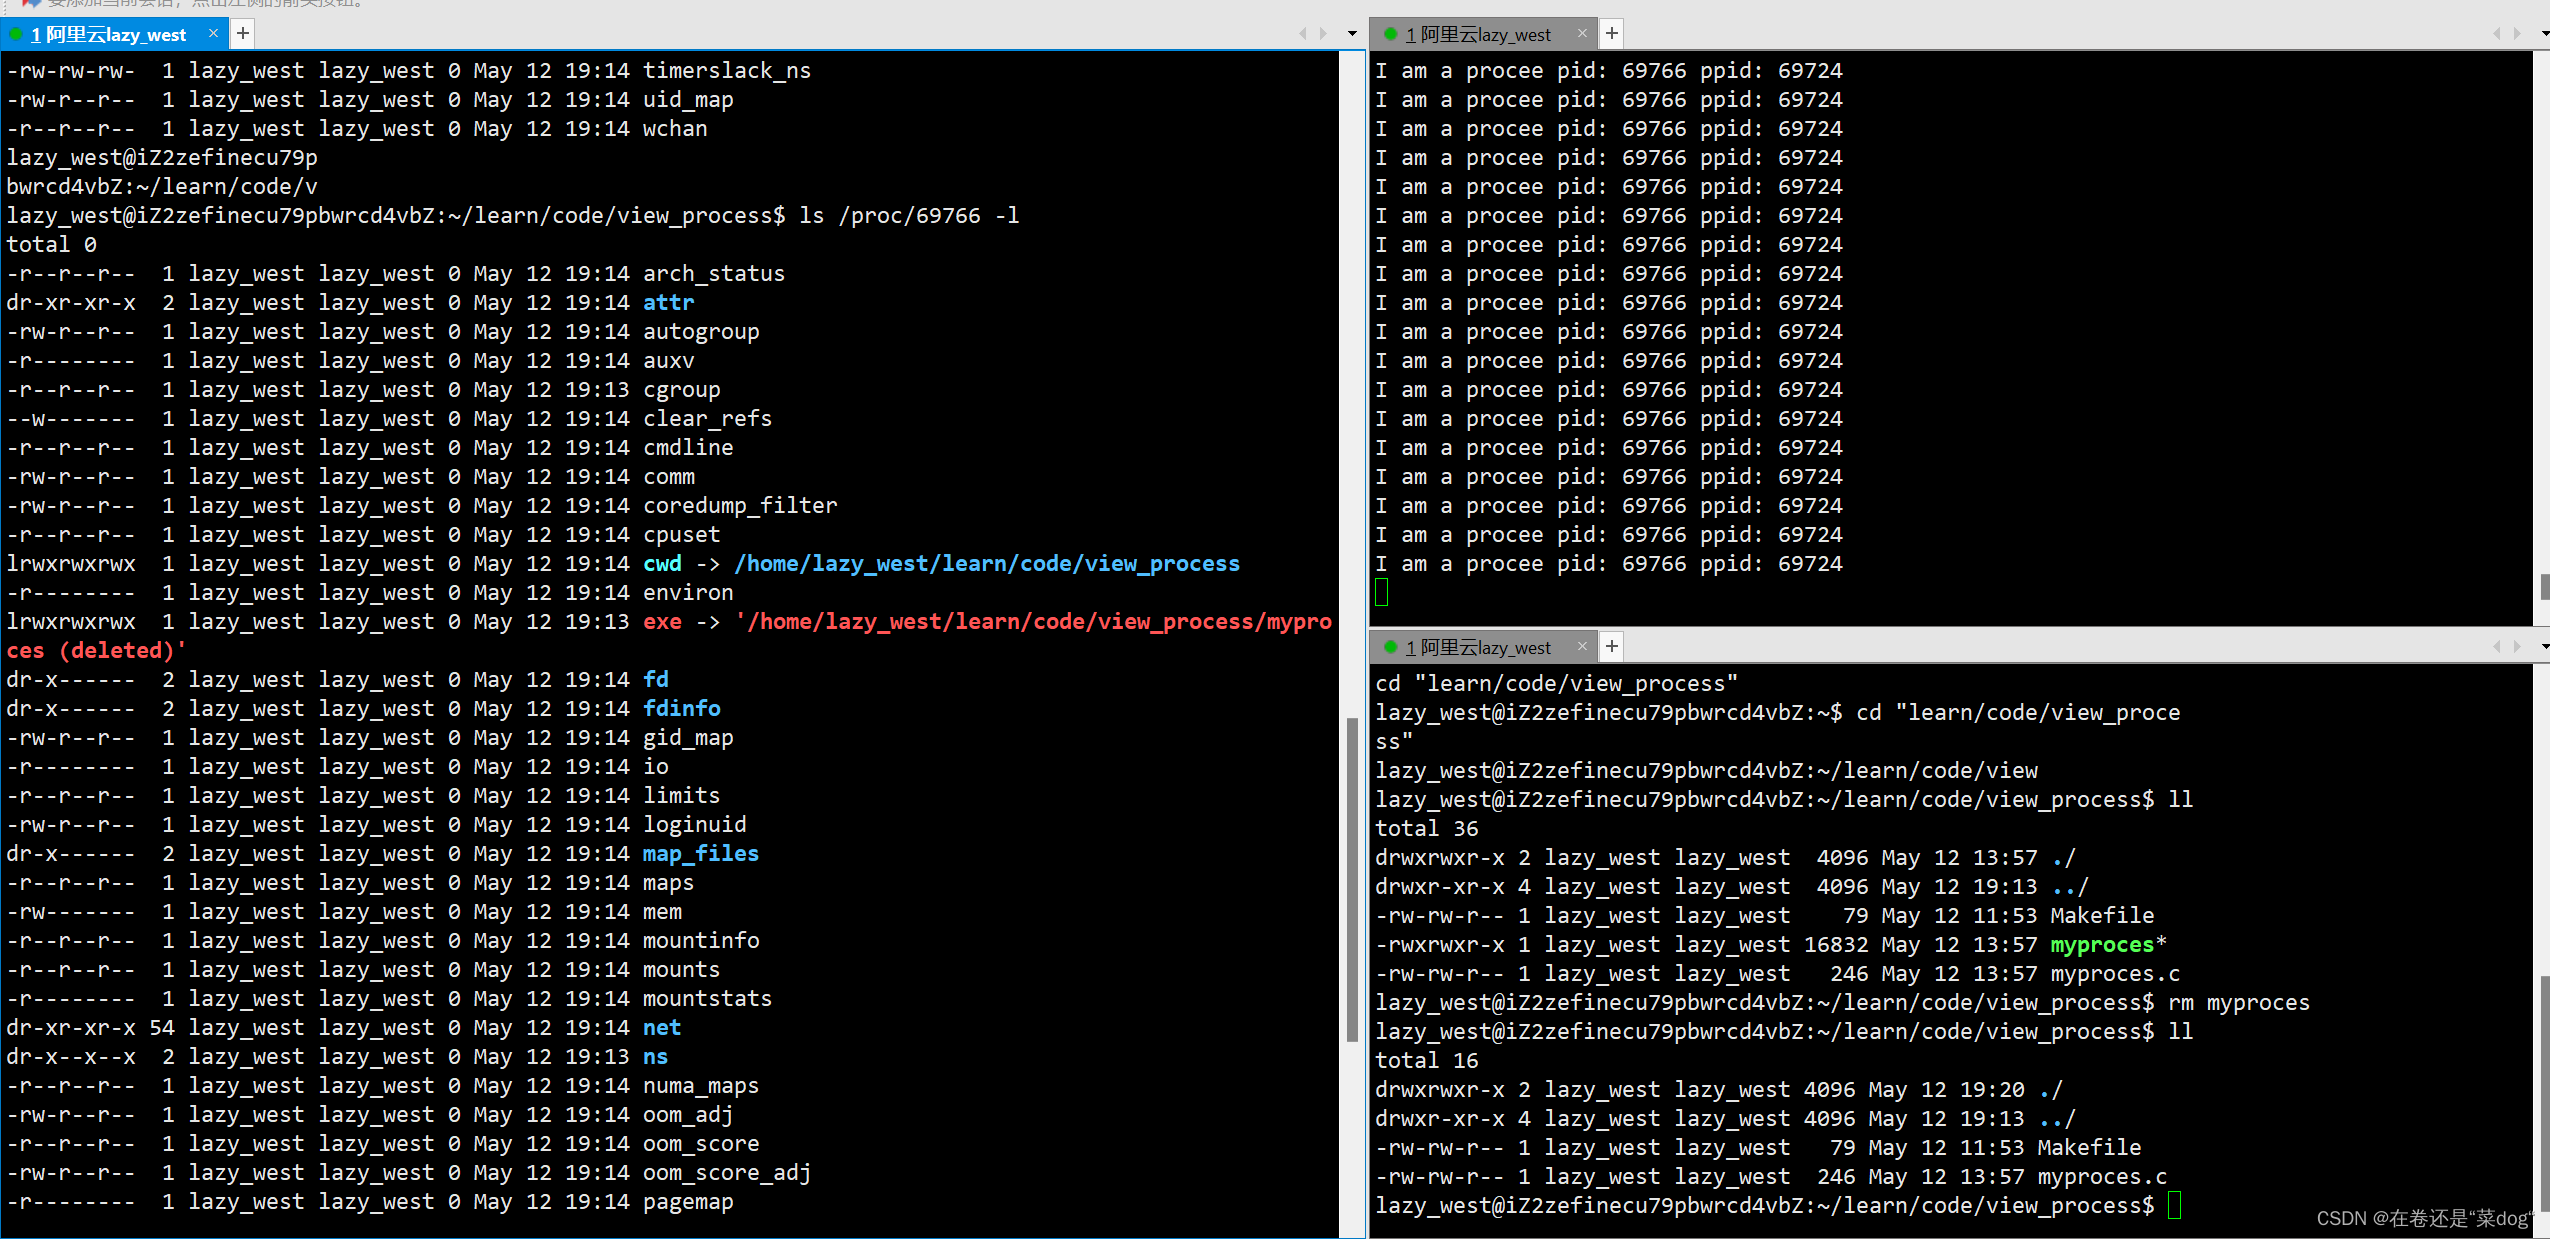
Task: Click the 'environ' file entry
Action: (687, 592)
